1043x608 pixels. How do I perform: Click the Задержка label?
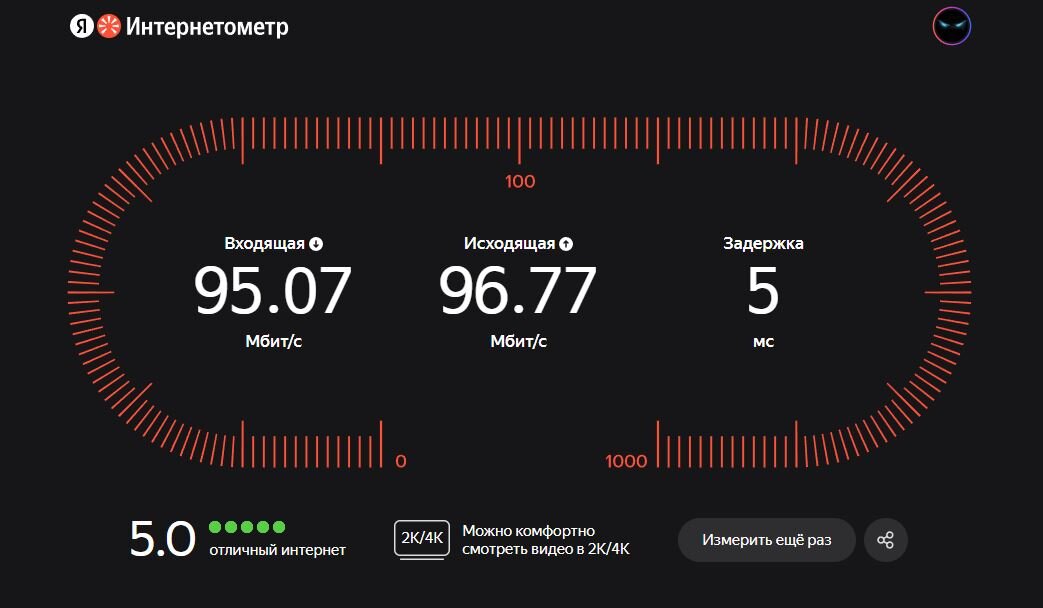click(x=763, y=243)
